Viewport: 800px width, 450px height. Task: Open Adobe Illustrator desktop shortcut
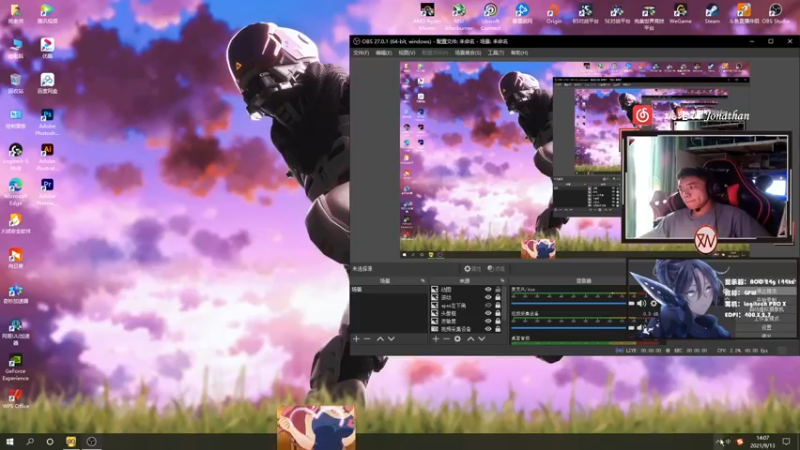(47, 157)
